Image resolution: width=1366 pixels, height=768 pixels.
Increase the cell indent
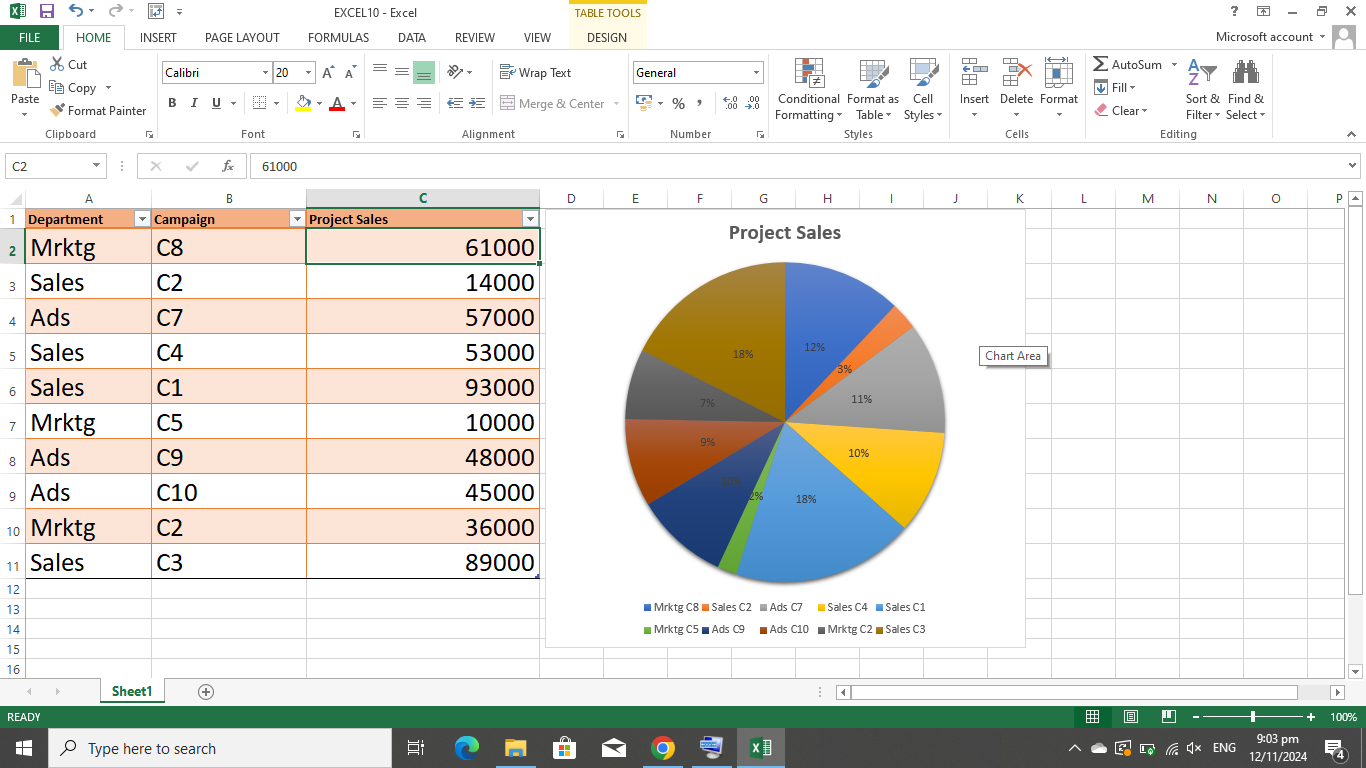pos(476,103)
